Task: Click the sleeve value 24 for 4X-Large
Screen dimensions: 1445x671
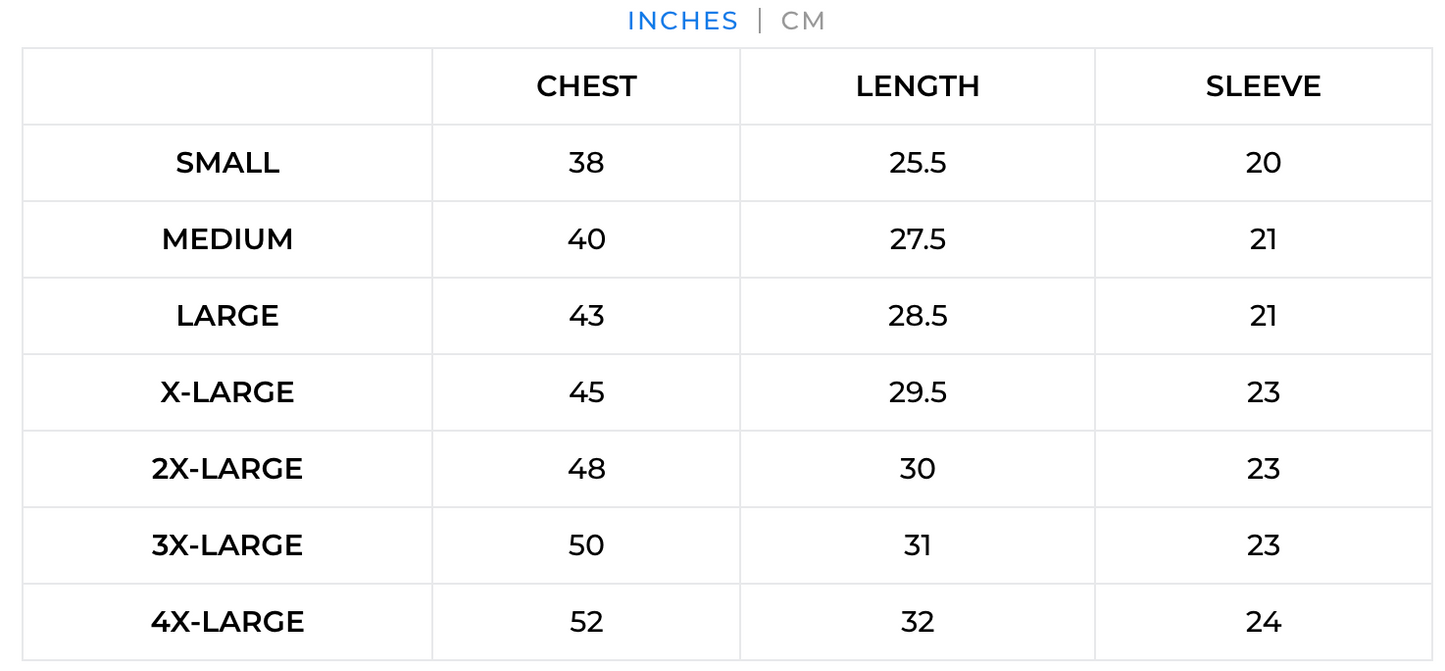Action: [x=1263, y=622]
